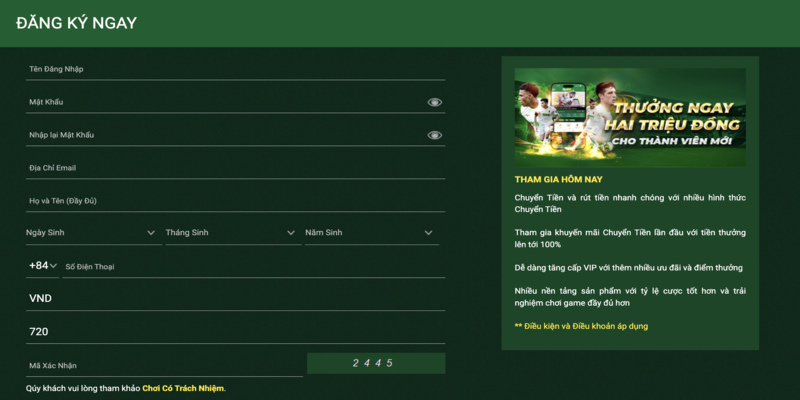Click the 2445 captcha code image
The image size is (800, 400).
[x=375, y=363]
